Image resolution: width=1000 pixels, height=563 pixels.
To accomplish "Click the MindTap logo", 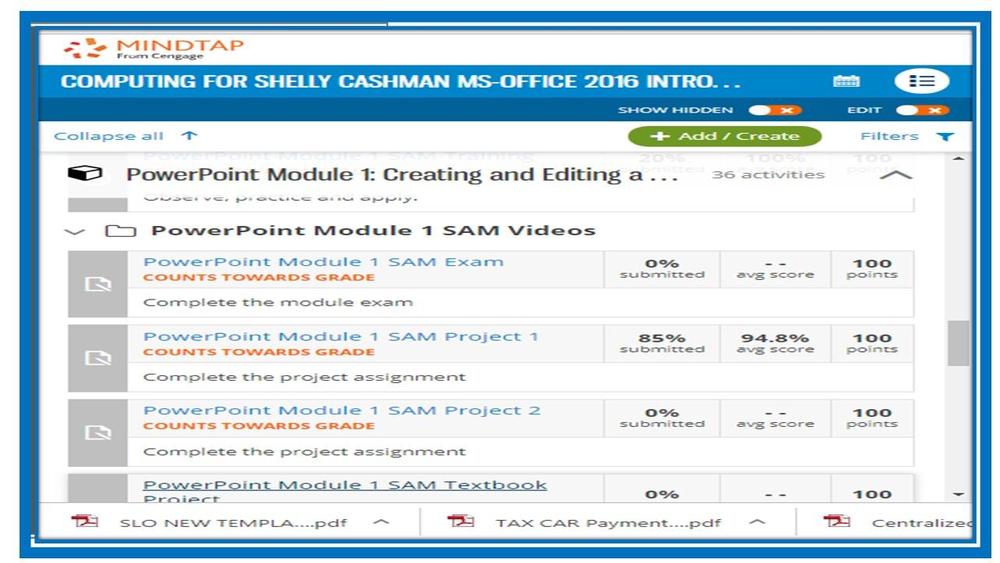I will coord(154,48).
